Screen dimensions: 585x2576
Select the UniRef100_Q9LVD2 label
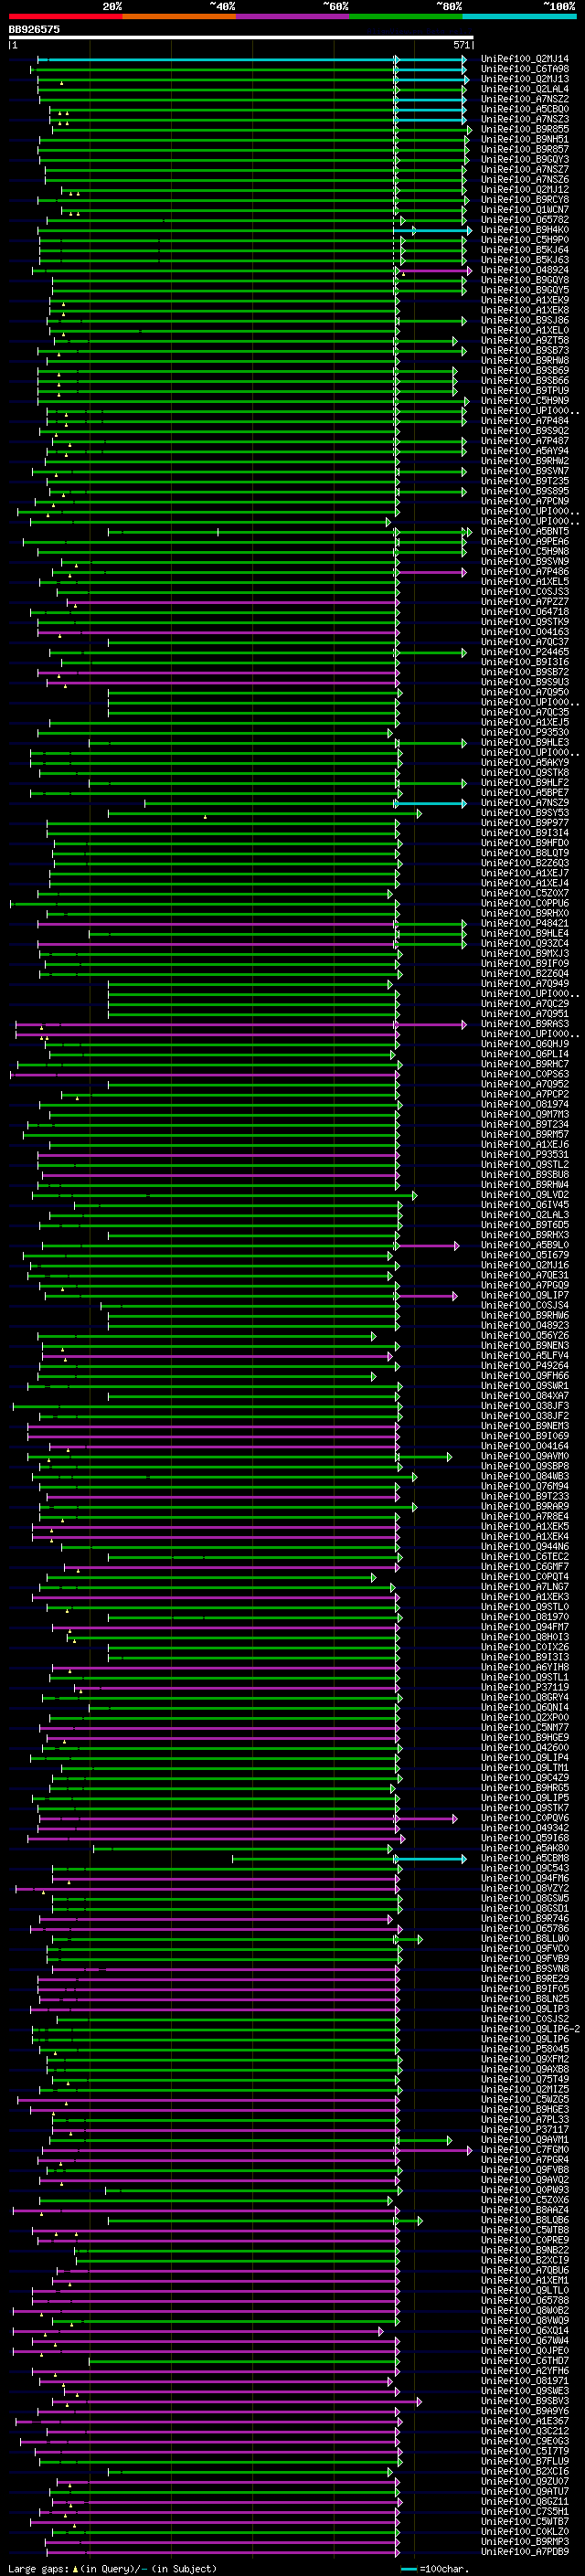pos(525,1195)
